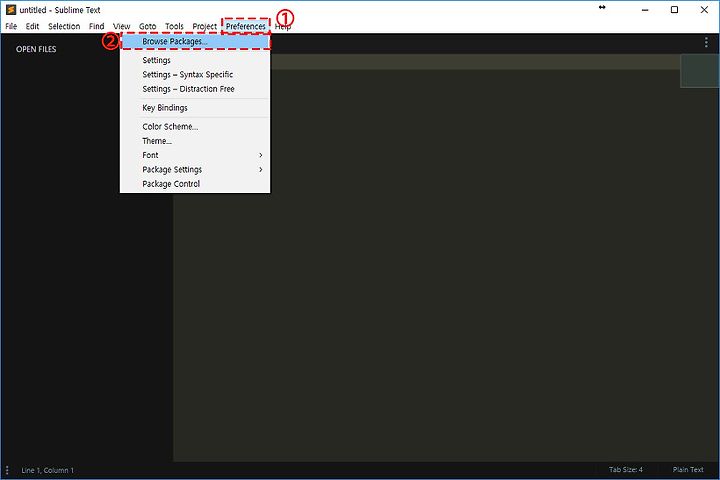Click the OPEN FILES sidebar heading

pos(36,49)
